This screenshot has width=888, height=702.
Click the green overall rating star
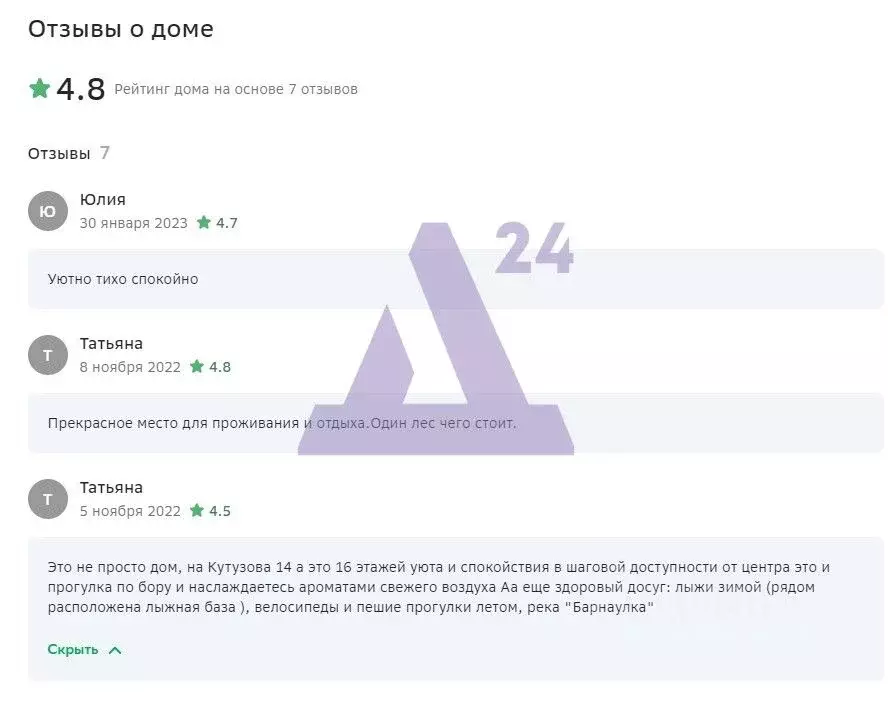(40, 88)
